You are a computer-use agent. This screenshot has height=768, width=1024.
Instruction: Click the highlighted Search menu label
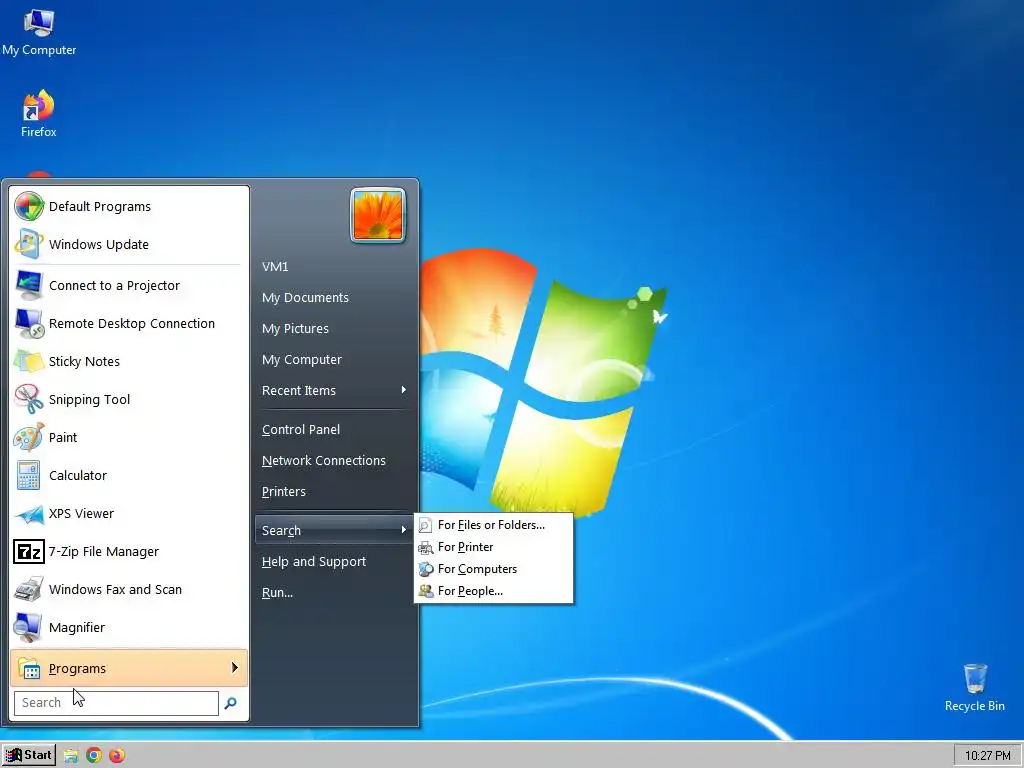coord(281,530)
